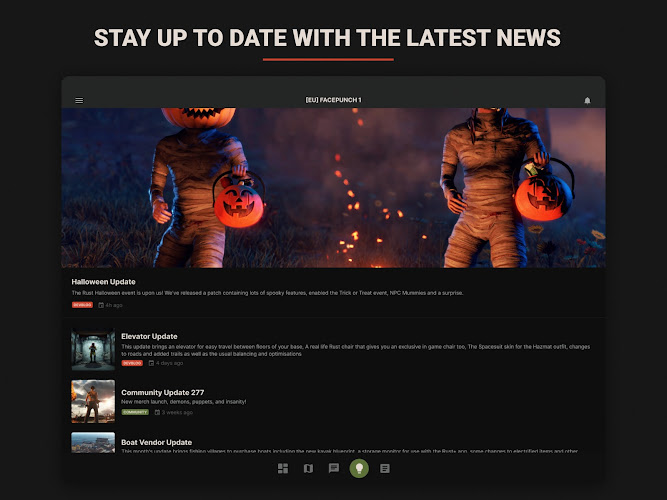Image resolution: width=667 pixels, height=500 pixels.
Task: Click the '4h ago' timestamp
Action: [114, 305]
